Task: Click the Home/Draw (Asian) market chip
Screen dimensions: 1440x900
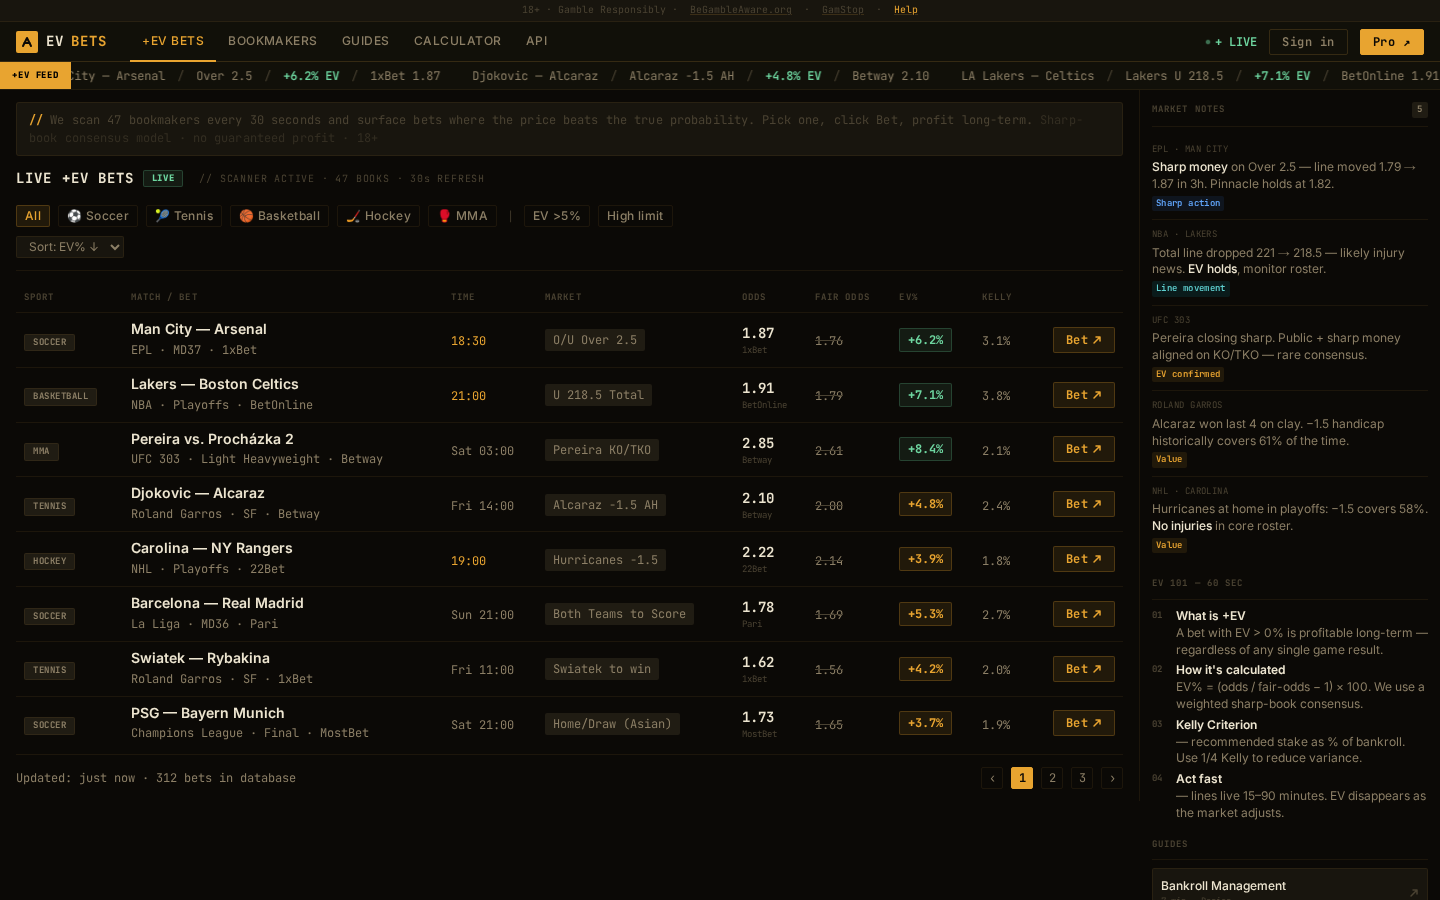Action: [612, 724]
